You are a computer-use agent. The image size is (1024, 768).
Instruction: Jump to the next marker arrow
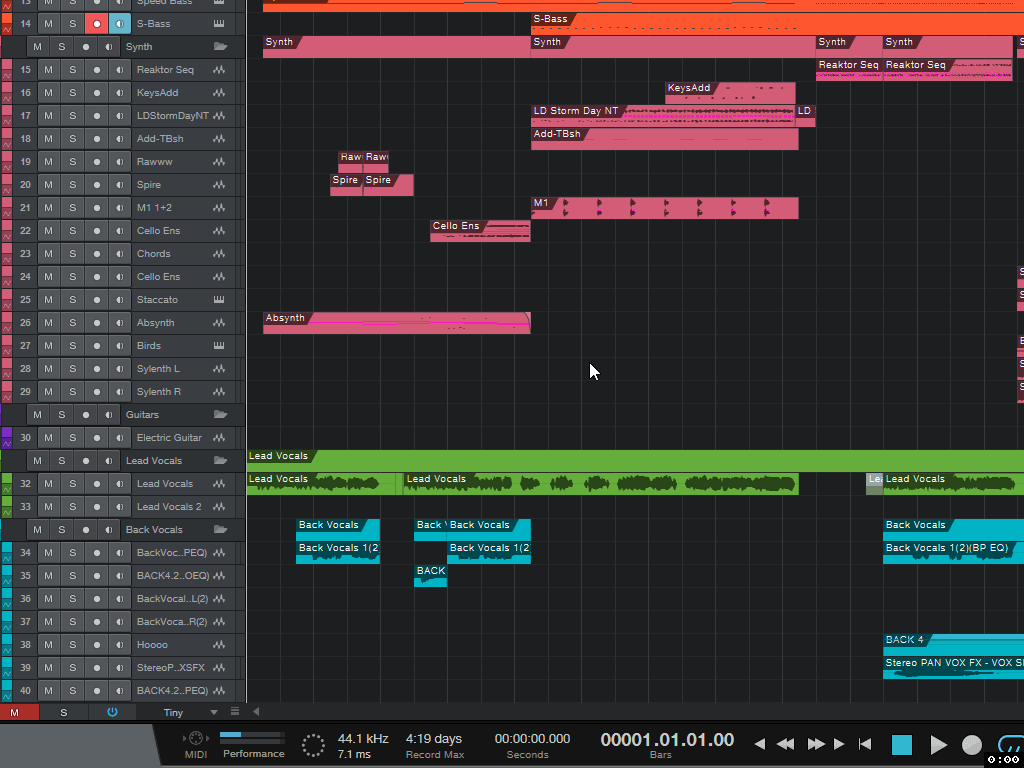839,744
